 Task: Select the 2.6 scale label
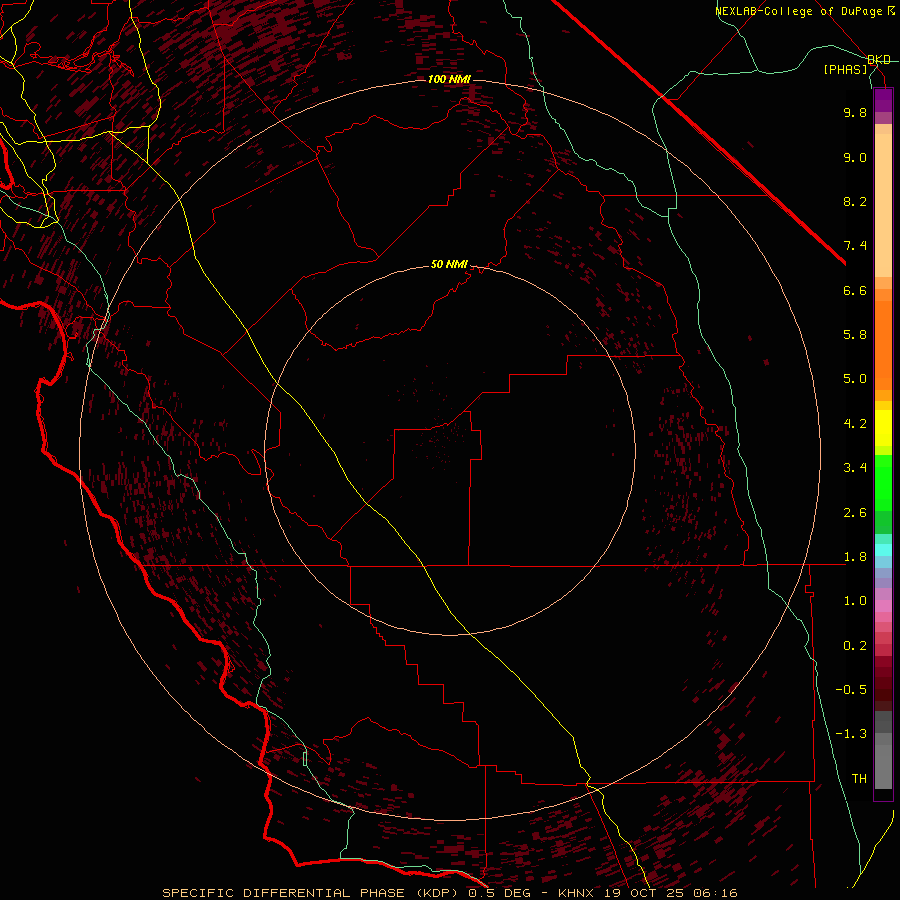point(855,513)
